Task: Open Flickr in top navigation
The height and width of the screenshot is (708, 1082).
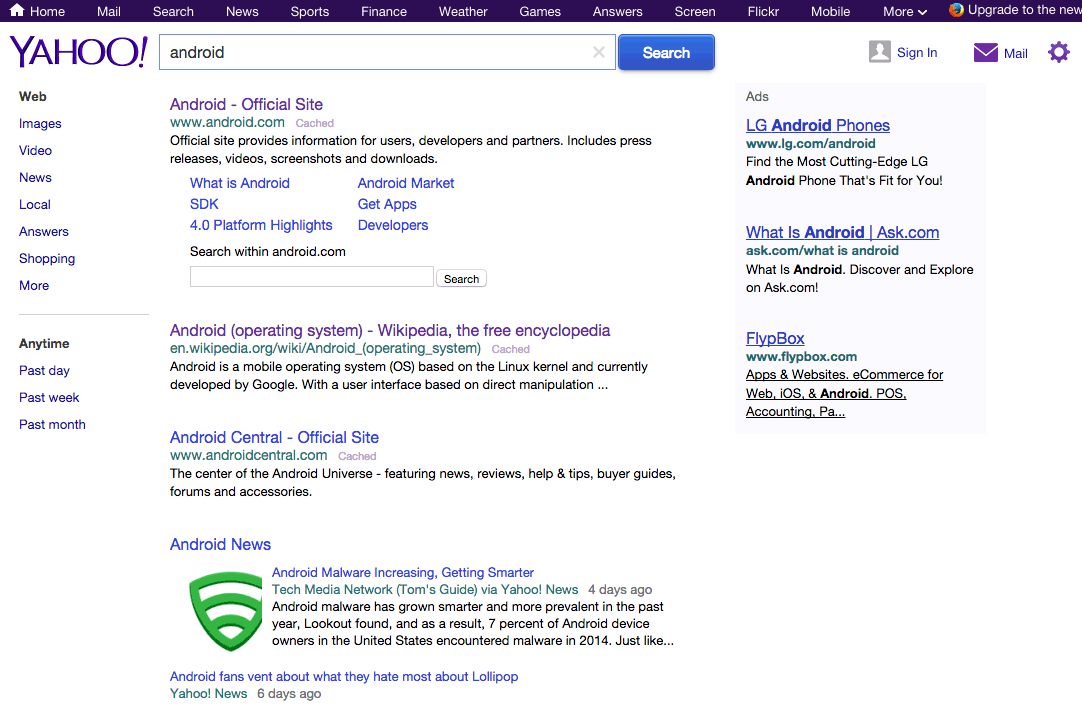Action: (x=763, y=12)
